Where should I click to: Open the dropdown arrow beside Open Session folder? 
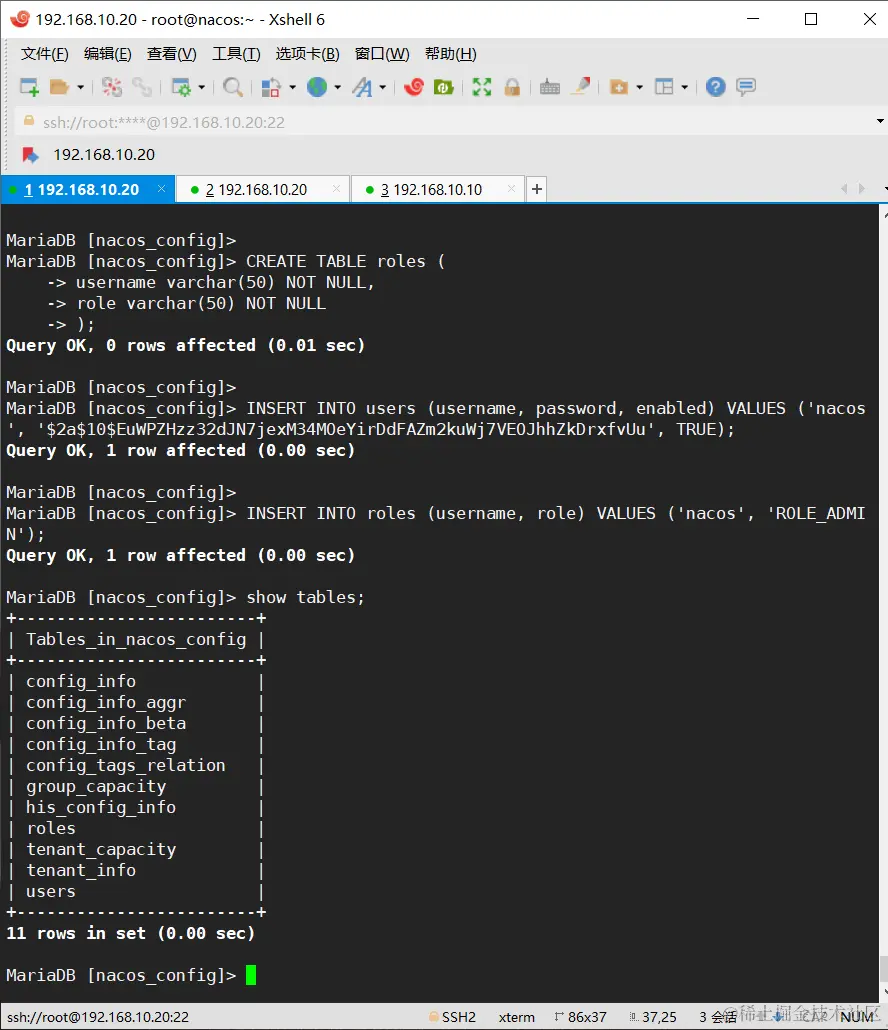pyautogui.click(x=81, y=87)
